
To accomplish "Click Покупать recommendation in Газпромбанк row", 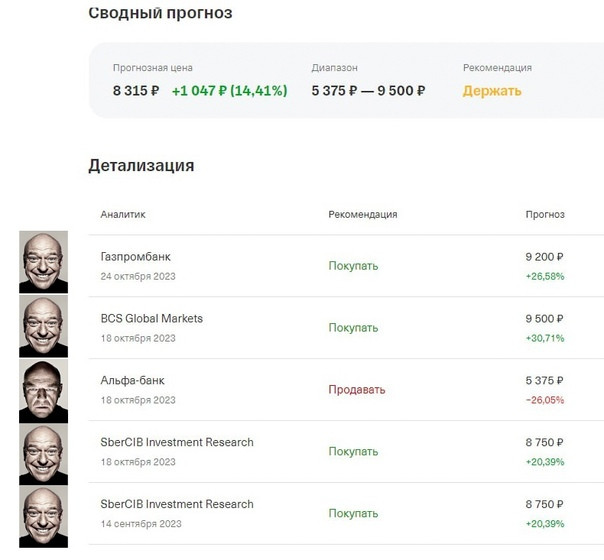I will click(x=353, y=266).
